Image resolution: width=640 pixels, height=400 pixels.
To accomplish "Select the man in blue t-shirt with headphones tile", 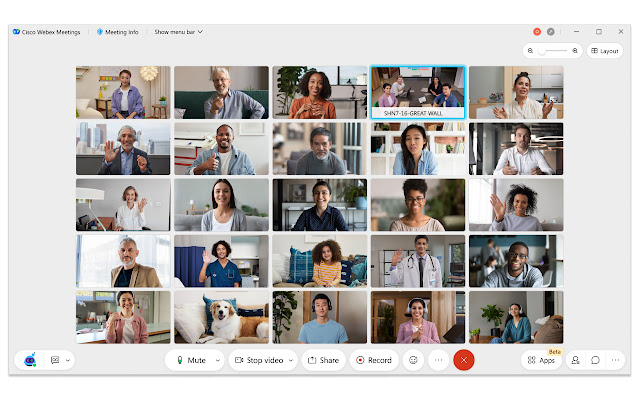I will click(320, 317).
